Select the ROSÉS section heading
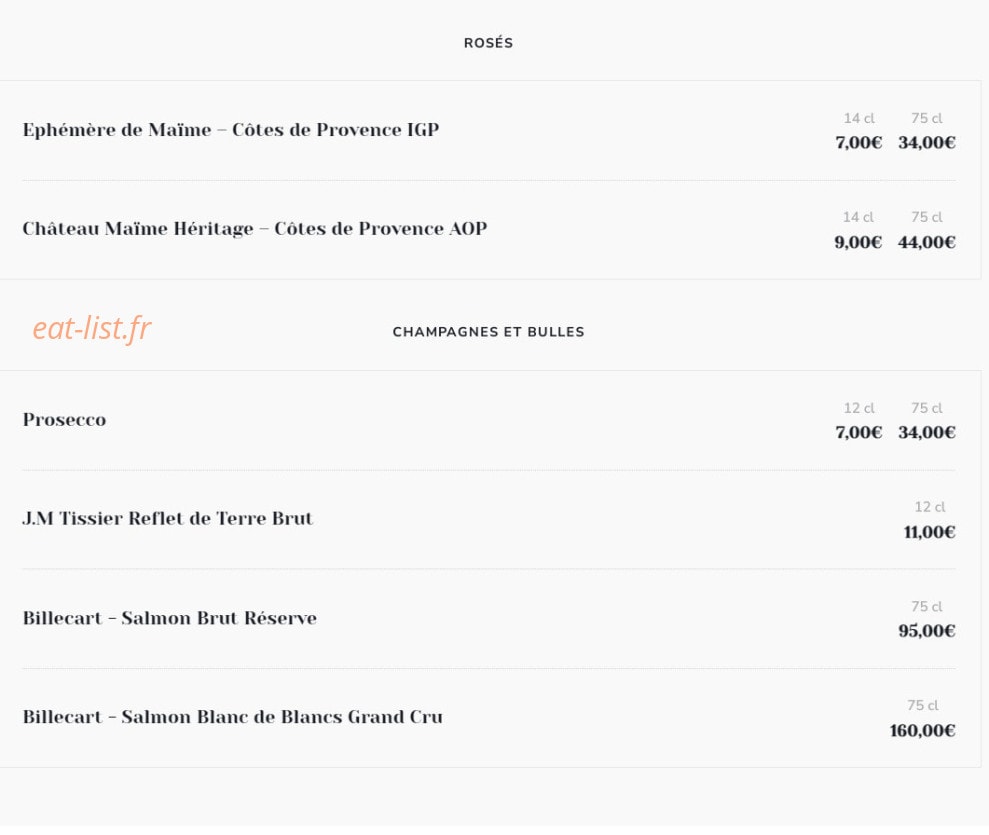Screen dimensions: 989x835 488,43
